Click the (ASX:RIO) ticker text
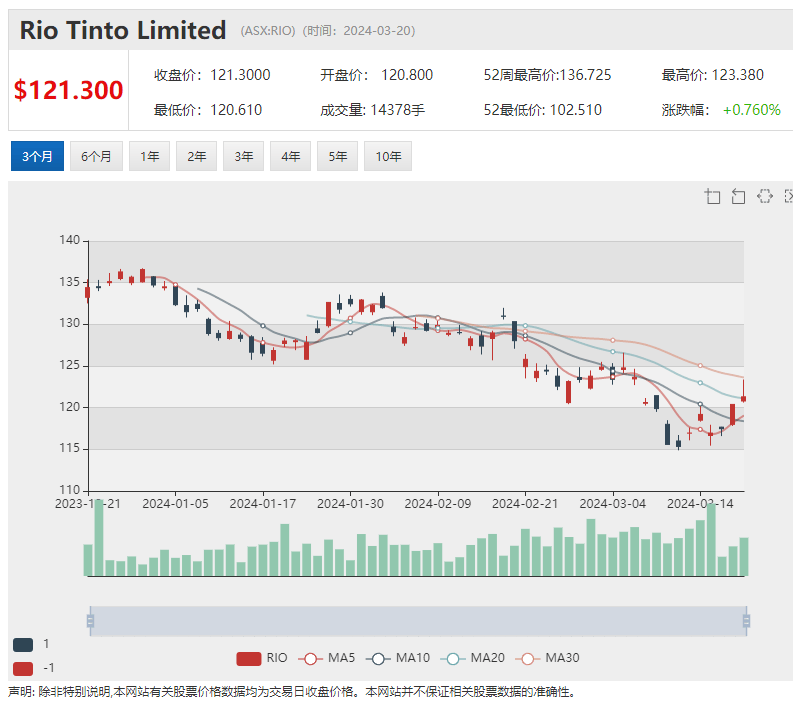The width and height of the screenshot is (809, 718). coord(268,31)
